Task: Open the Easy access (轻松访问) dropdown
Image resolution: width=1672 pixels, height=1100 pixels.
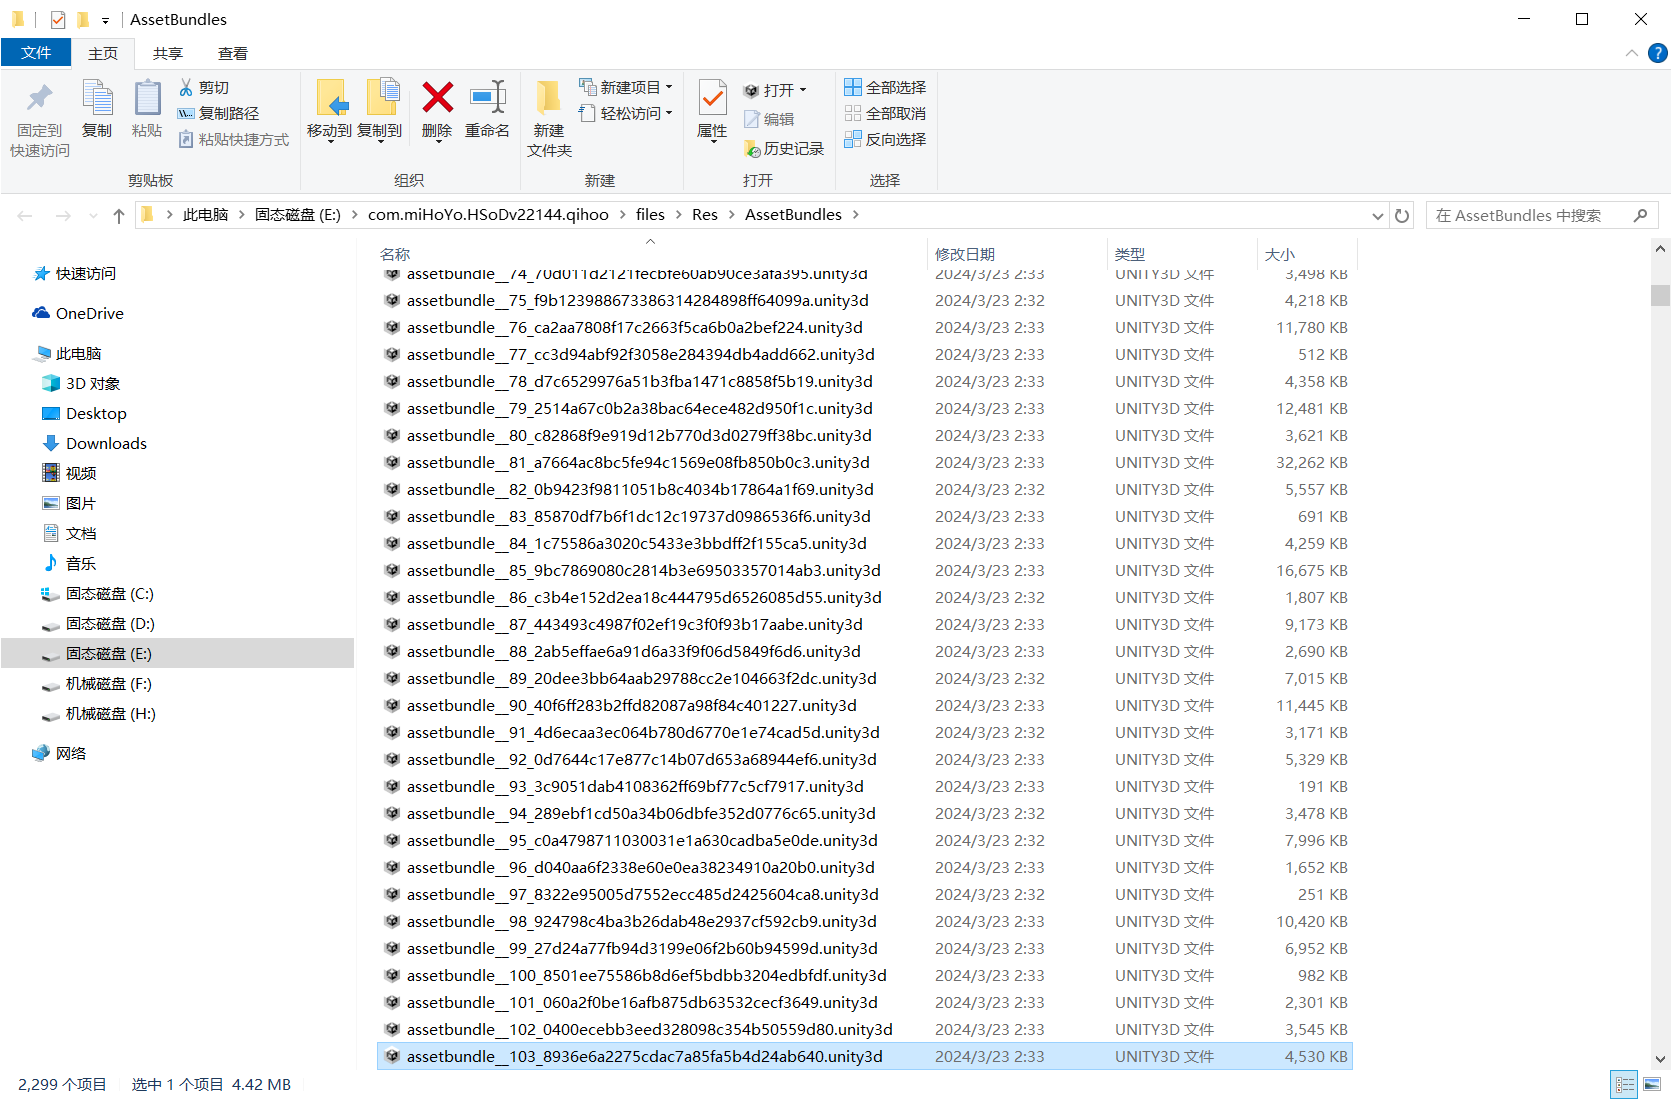Action: (x=626, y=114)
